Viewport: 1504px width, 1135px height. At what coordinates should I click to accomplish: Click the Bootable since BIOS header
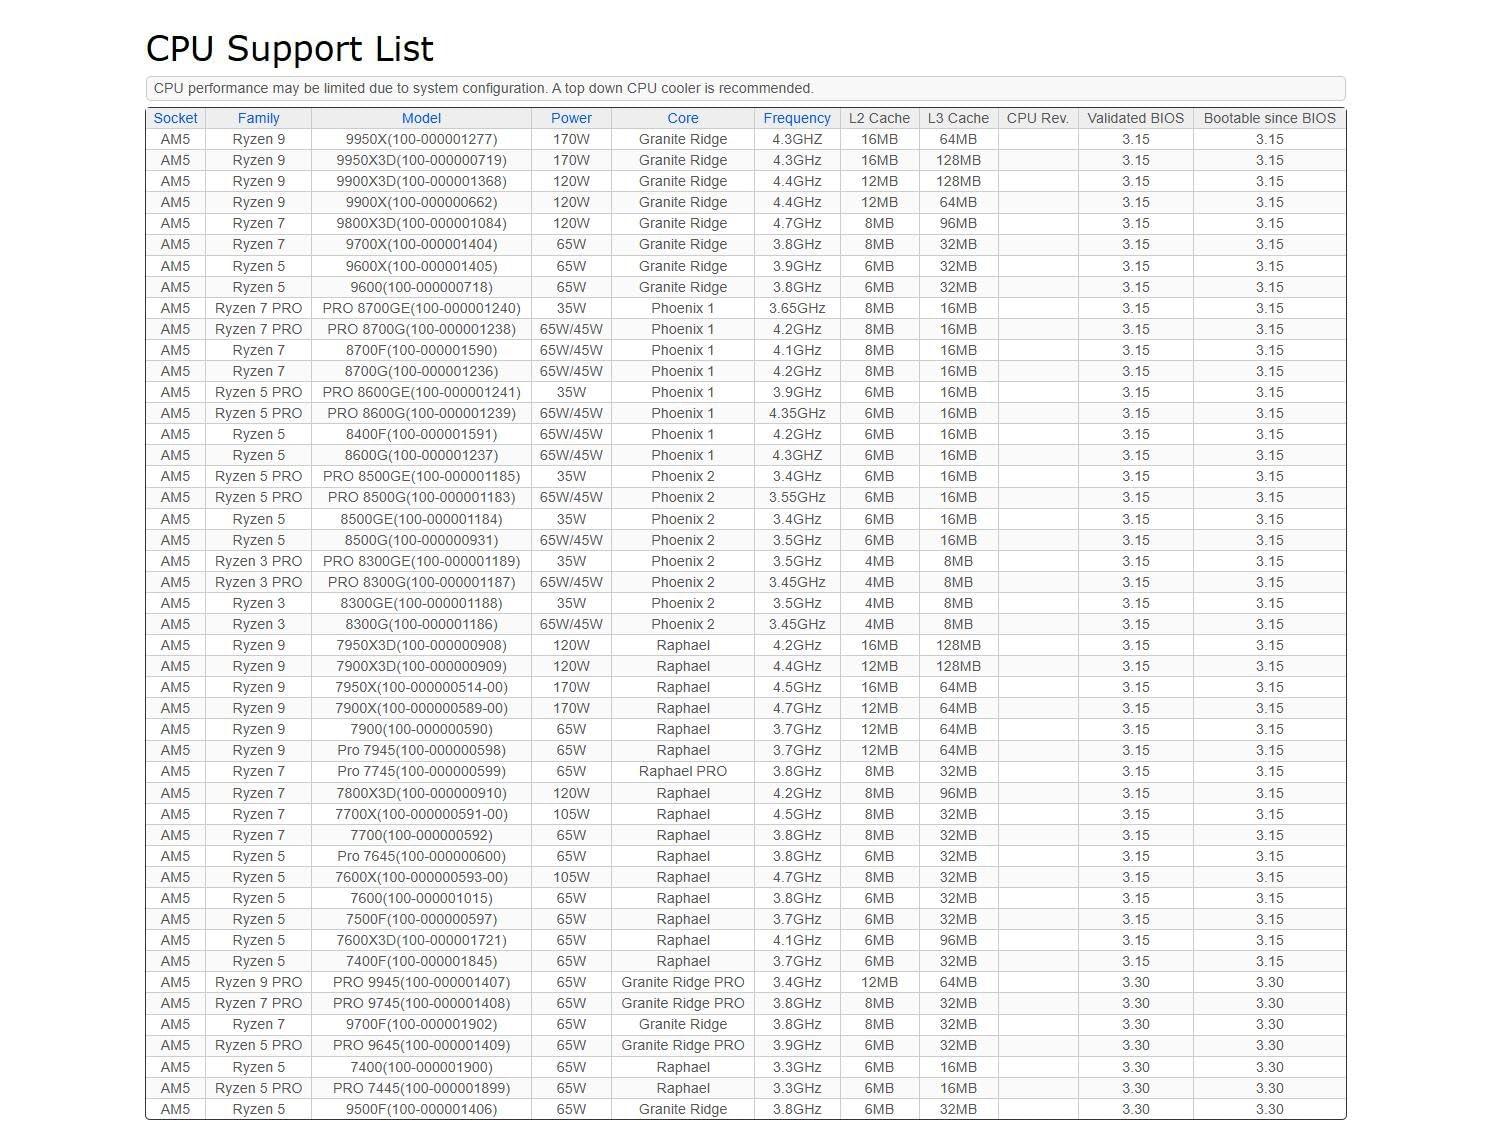[x=1269, y=118]
